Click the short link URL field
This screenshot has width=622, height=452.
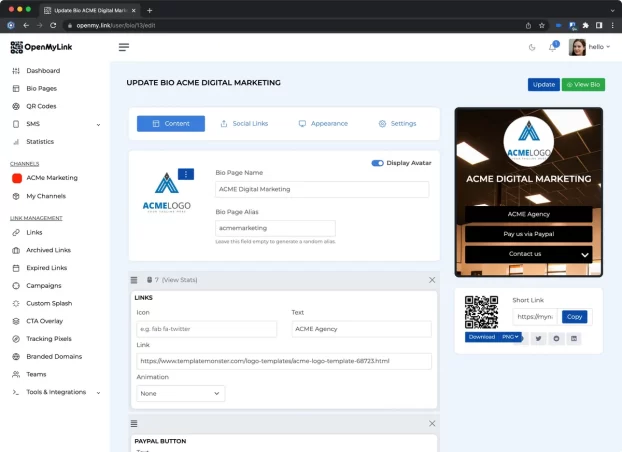pyautogui.click(x=535, y=317)
